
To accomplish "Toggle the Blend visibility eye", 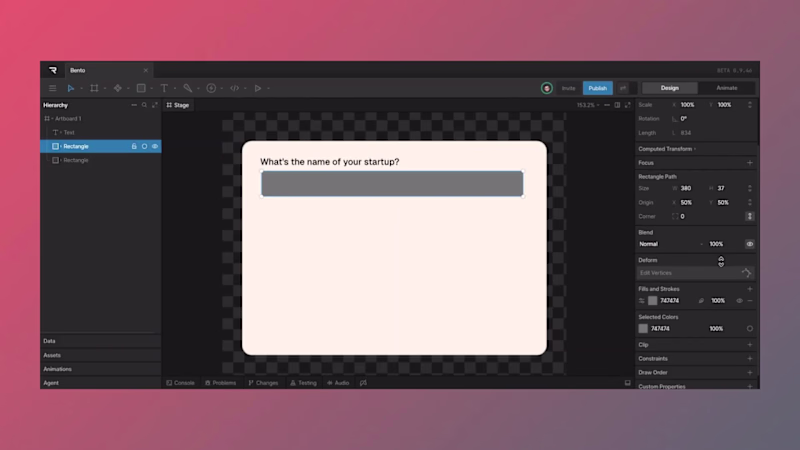I will 749,244.
